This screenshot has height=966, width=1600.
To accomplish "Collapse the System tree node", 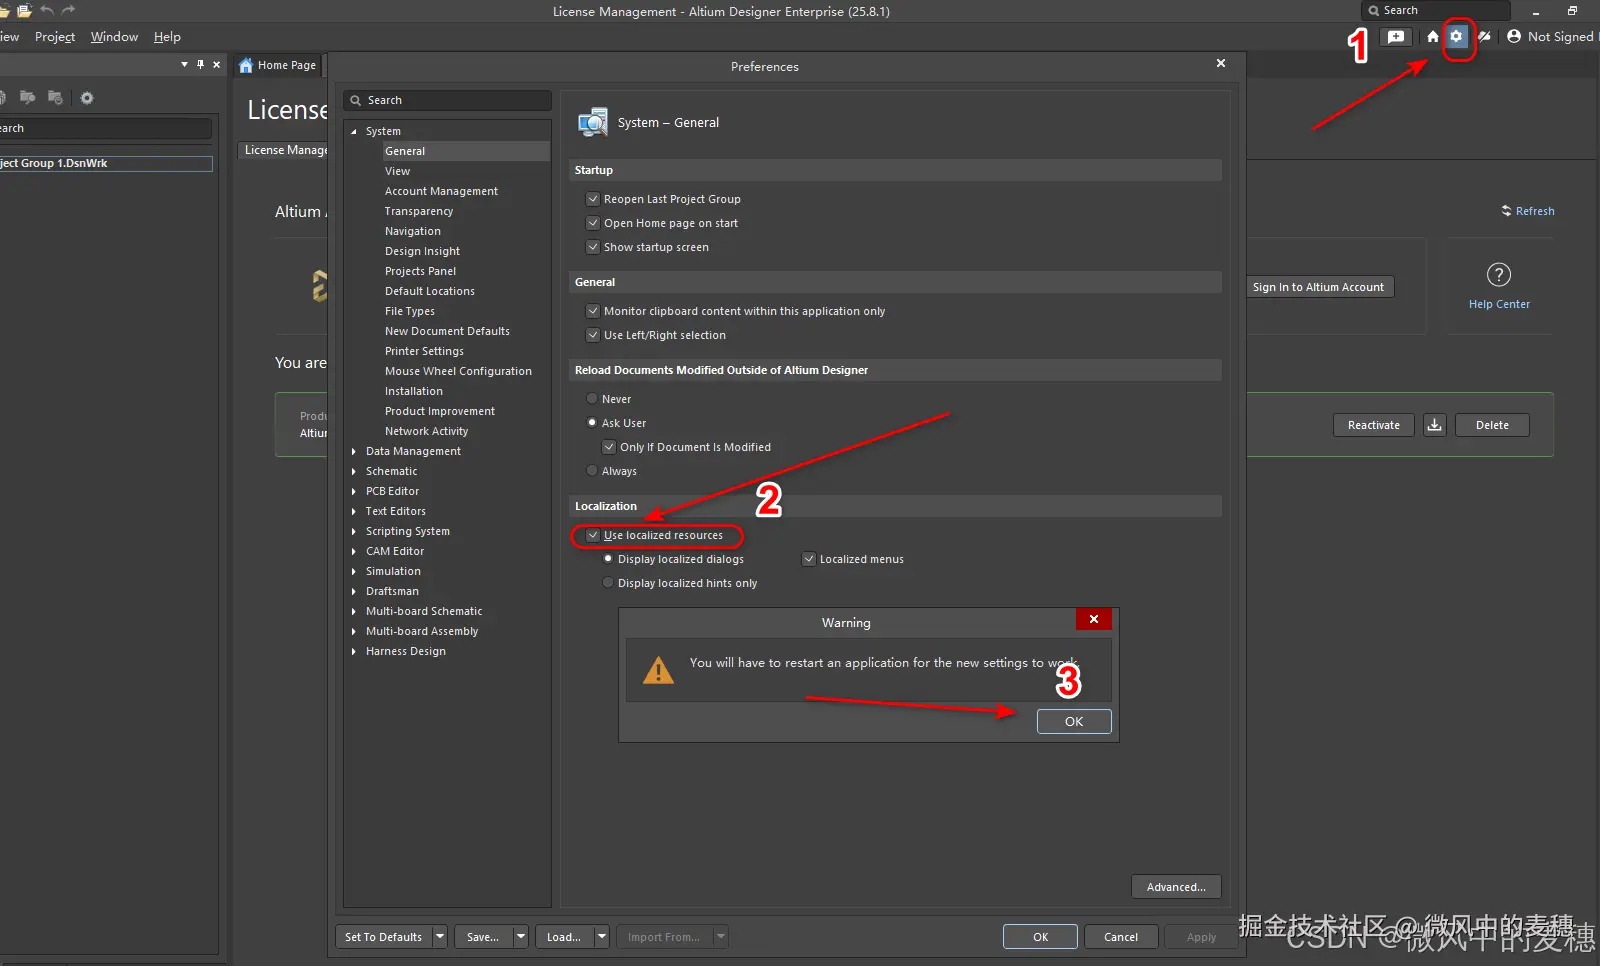I will pyautogui.click(x=354, y=131).
